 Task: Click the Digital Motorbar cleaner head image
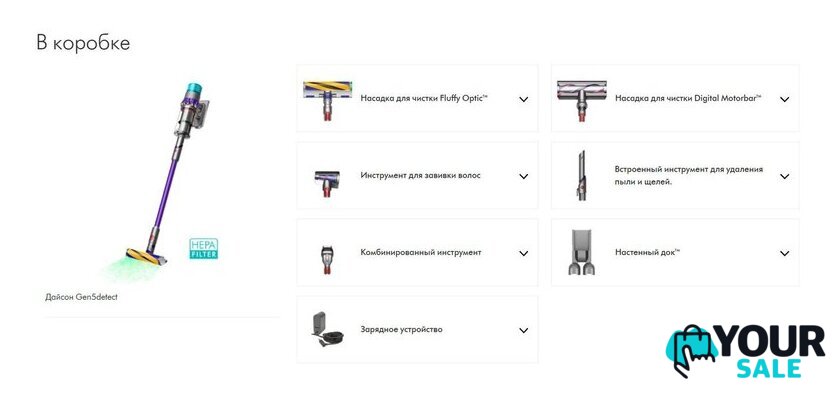[582, 100]
